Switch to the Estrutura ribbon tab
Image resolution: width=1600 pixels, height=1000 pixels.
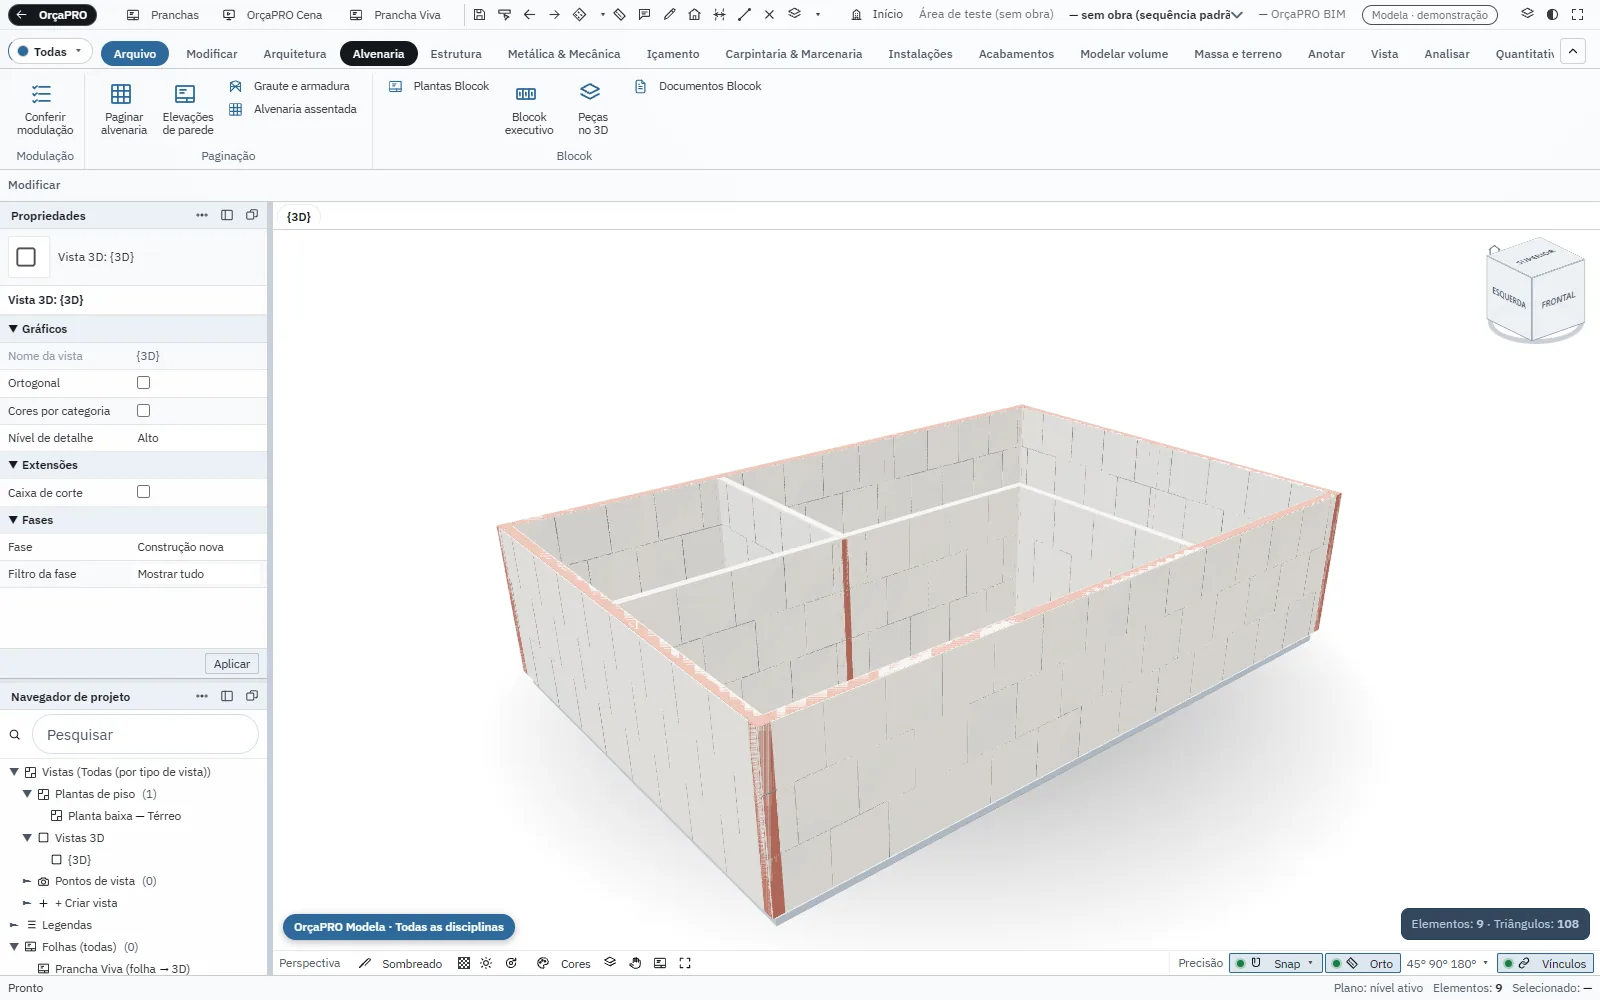(455, 54)
